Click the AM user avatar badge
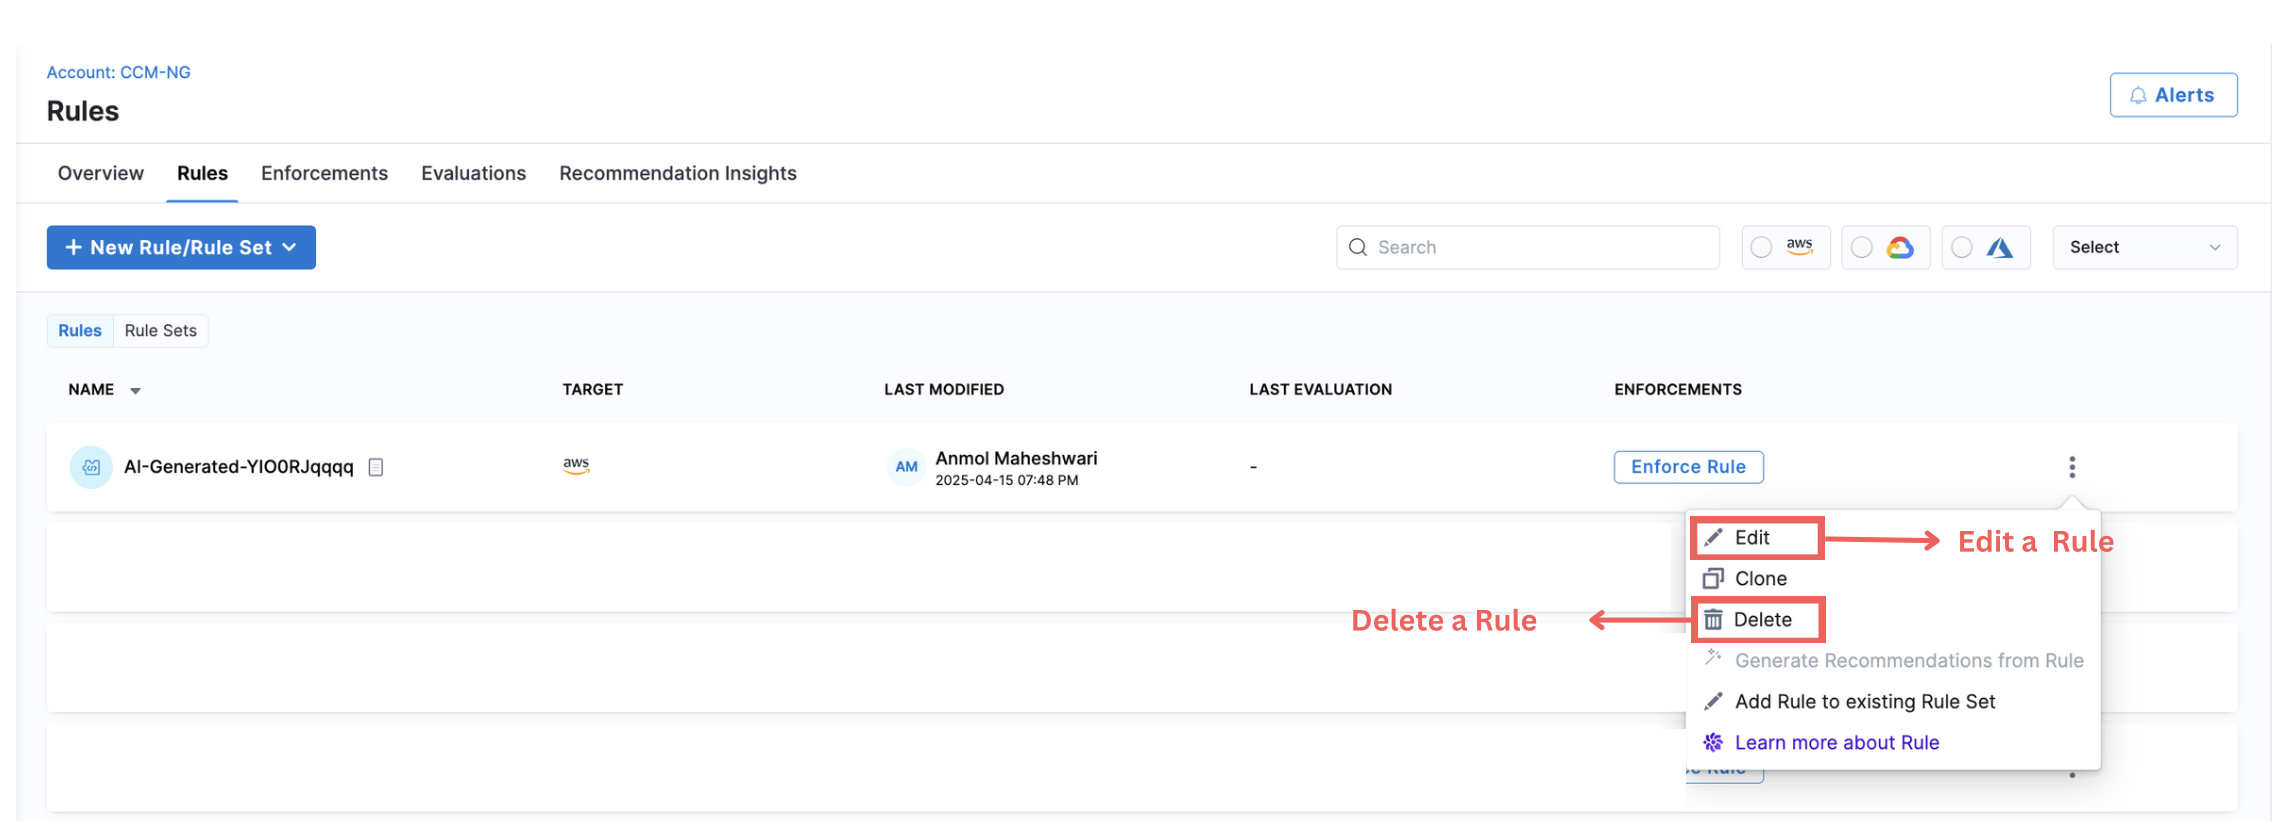 tap(906, 467)
